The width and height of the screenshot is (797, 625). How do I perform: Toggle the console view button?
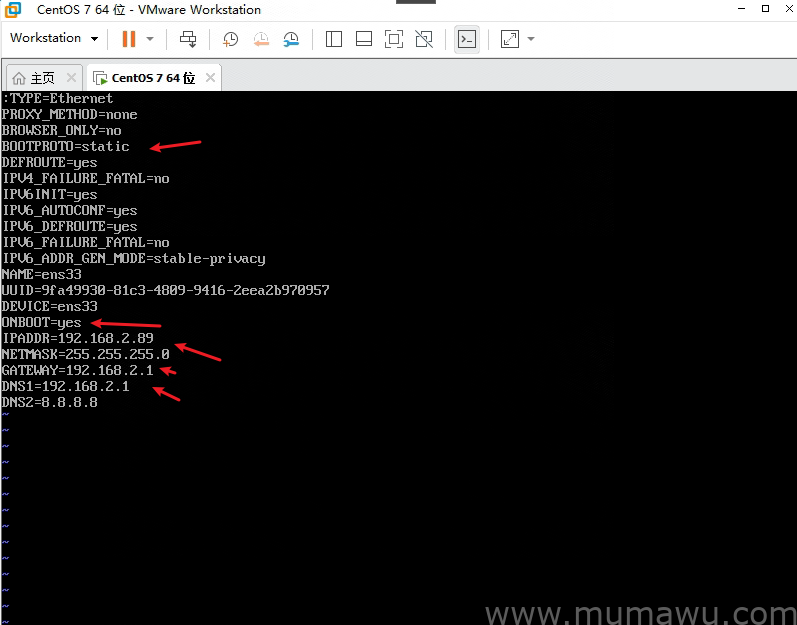coord(467,39)
